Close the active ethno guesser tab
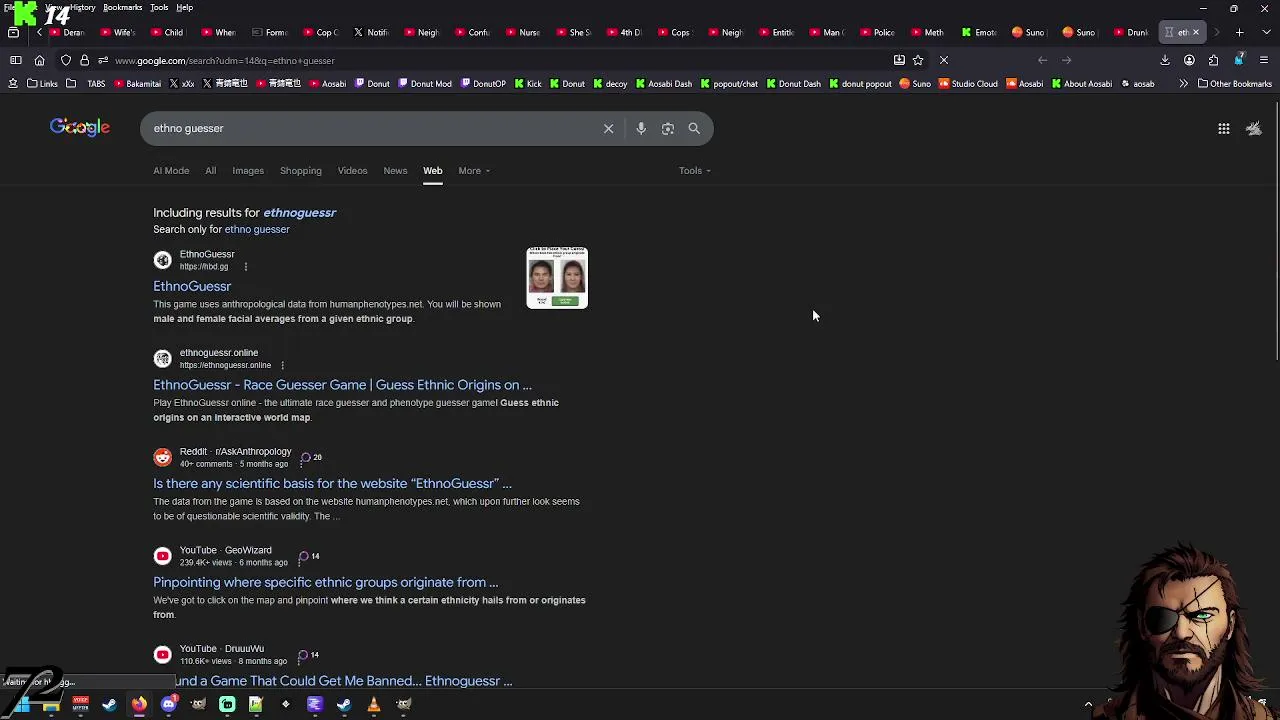 point(1195,32)
